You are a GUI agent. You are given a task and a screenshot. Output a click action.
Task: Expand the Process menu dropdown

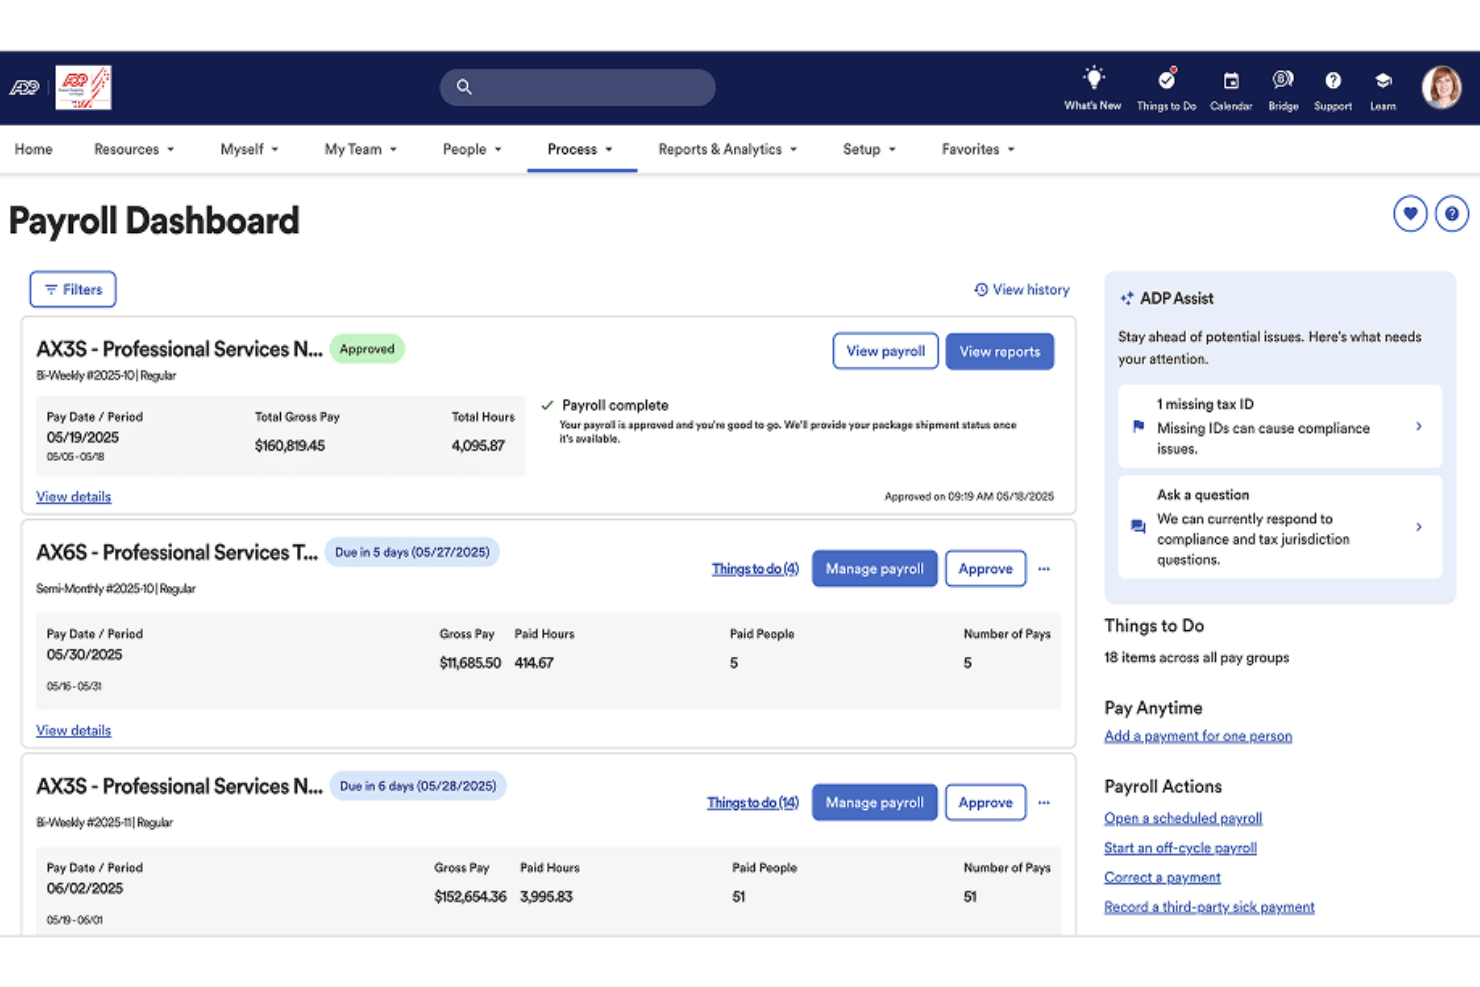click(x=580, y=149)
